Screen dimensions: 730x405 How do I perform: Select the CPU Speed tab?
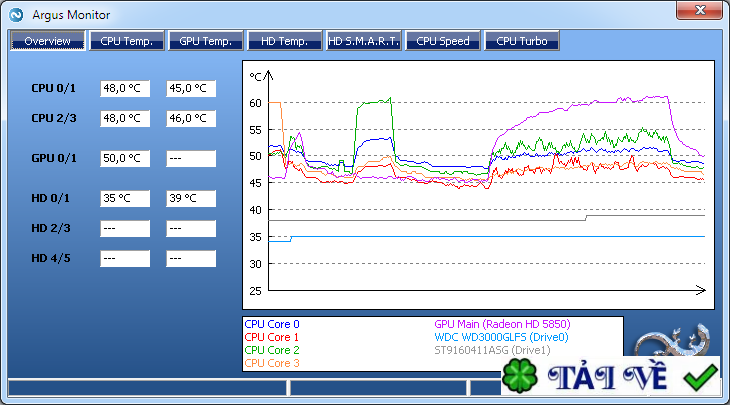point(443,41)
